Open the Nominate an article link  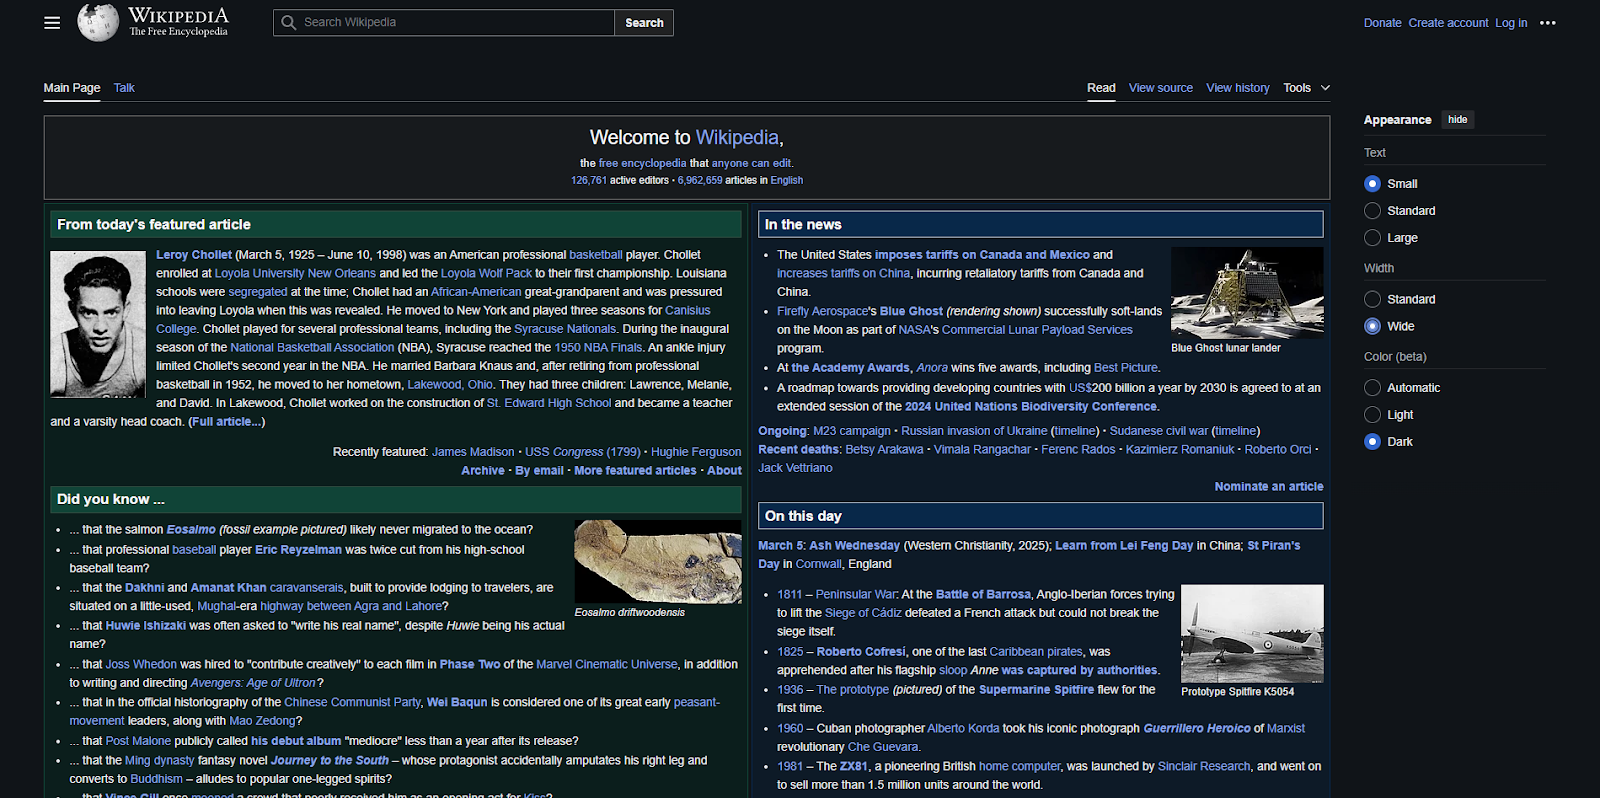[1268, 486]
